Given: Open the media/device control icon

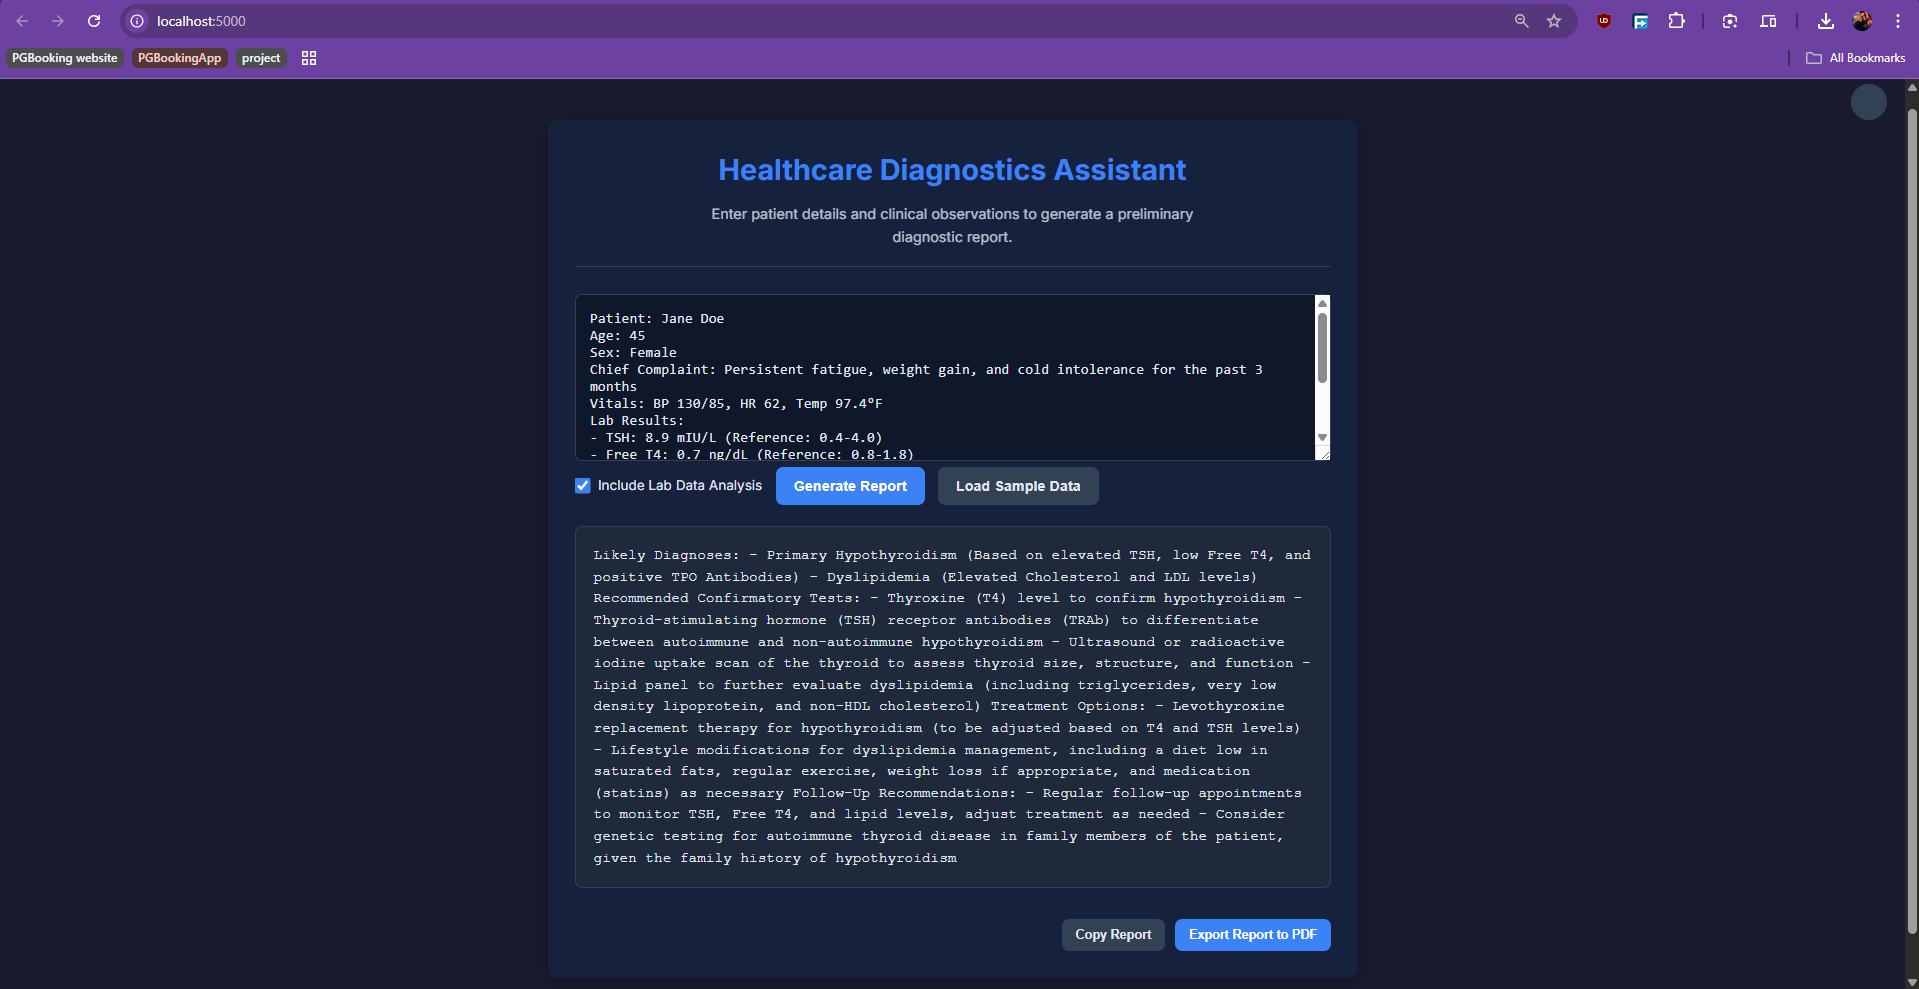Looking at the screenshot, I should [1768, 21].
